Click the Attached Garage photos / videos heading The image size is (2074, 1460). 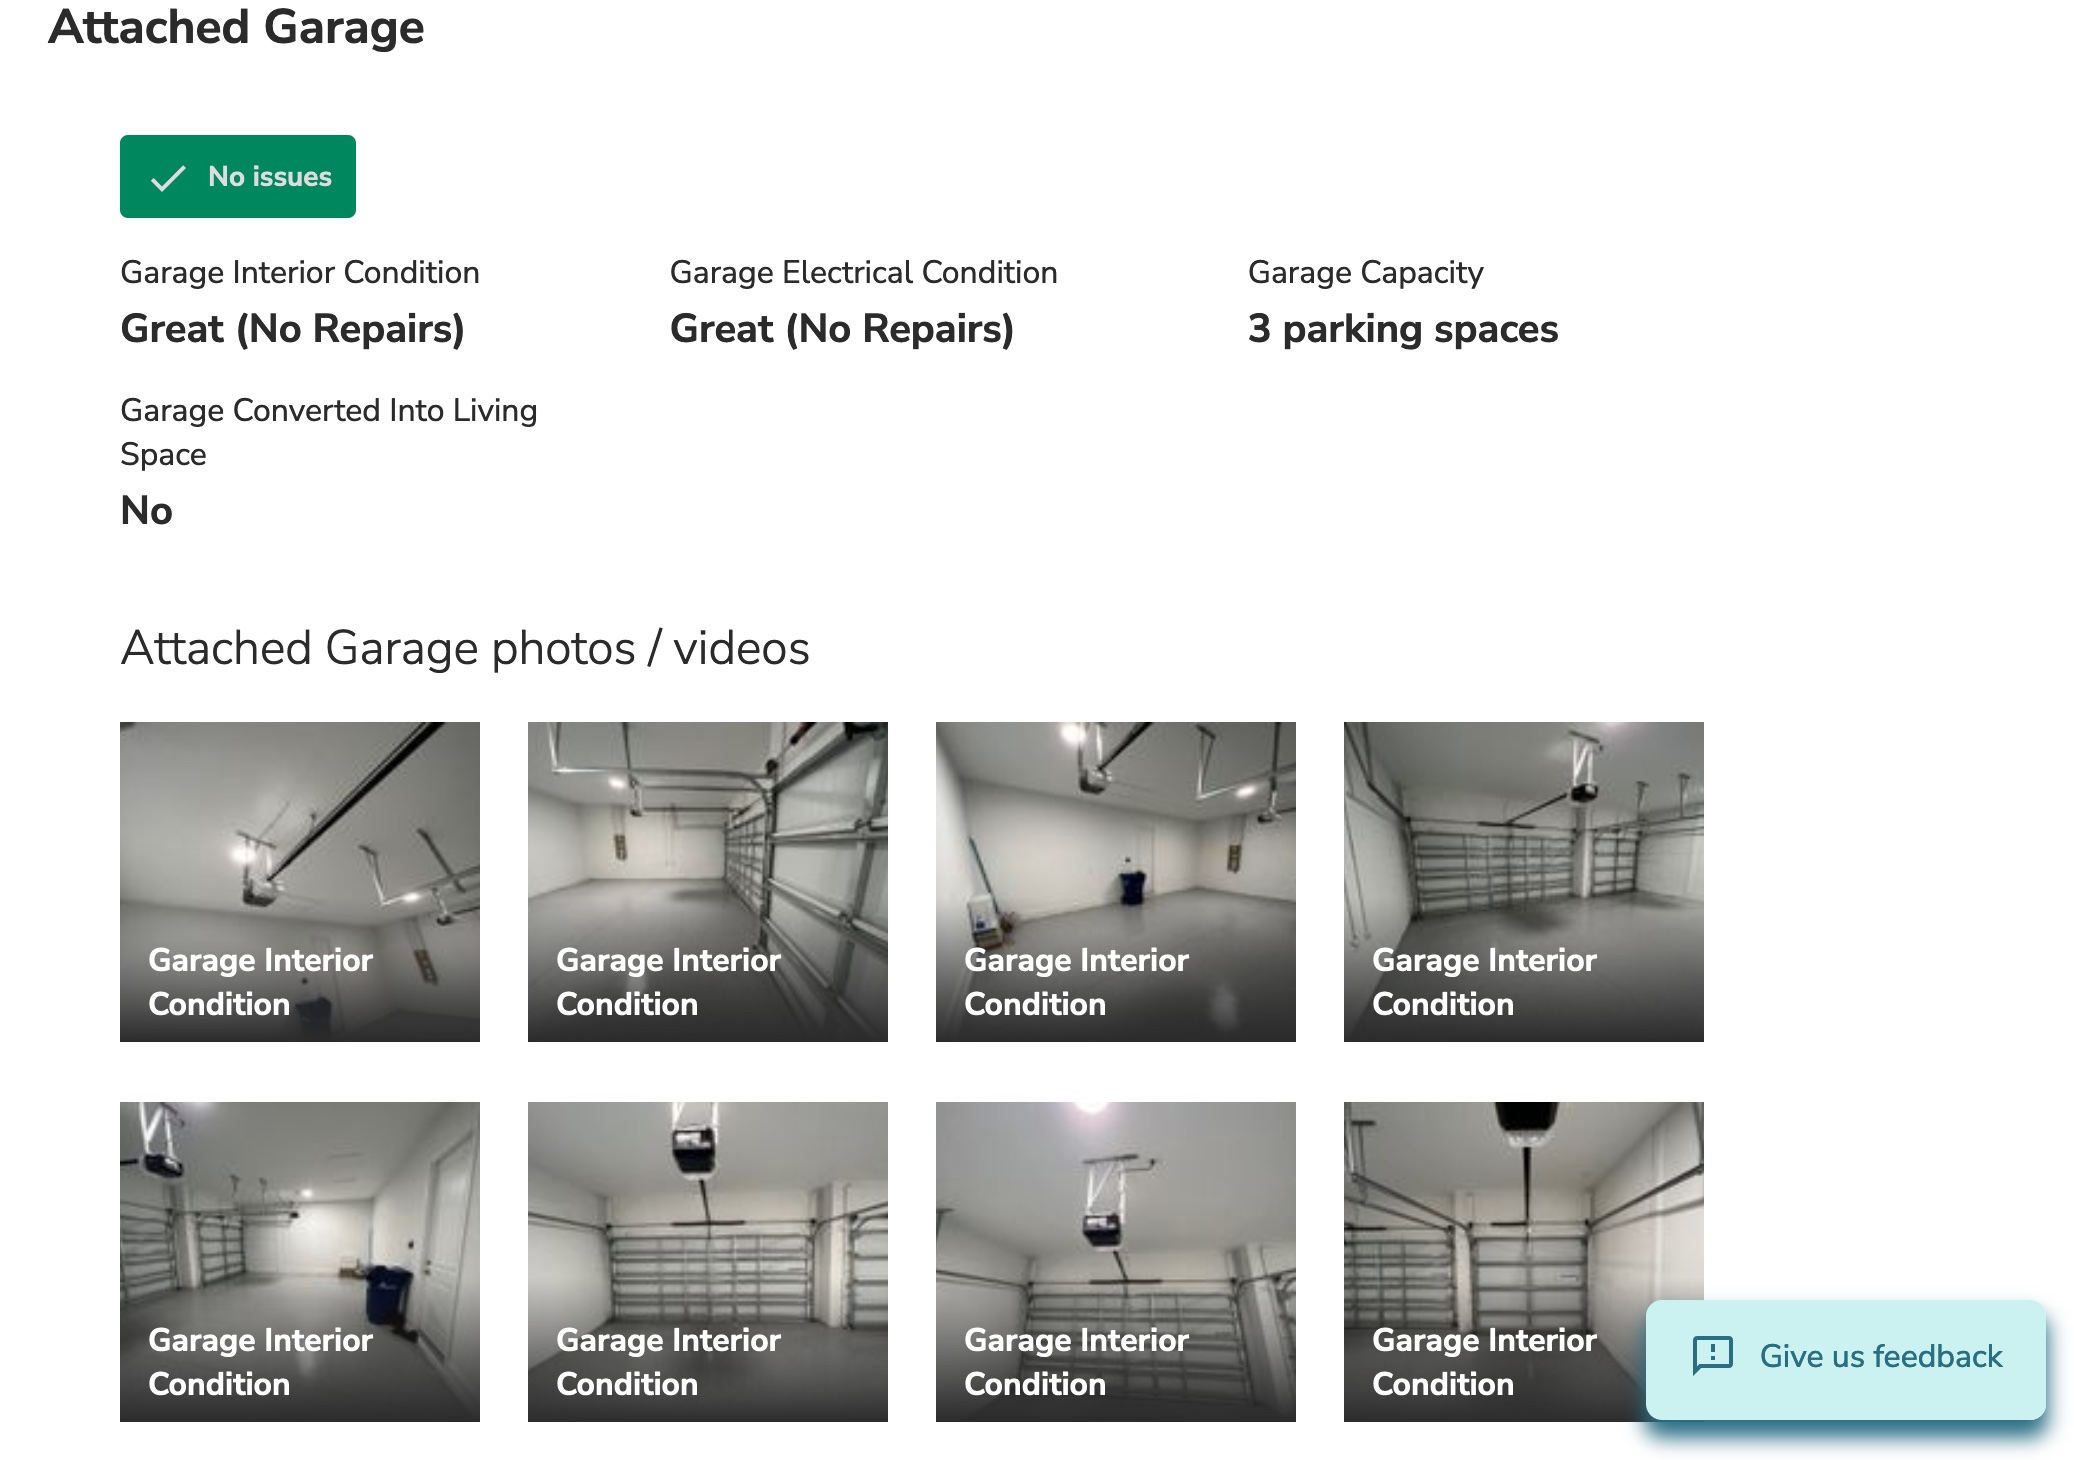pyautogui.click(x=465, y=648)
